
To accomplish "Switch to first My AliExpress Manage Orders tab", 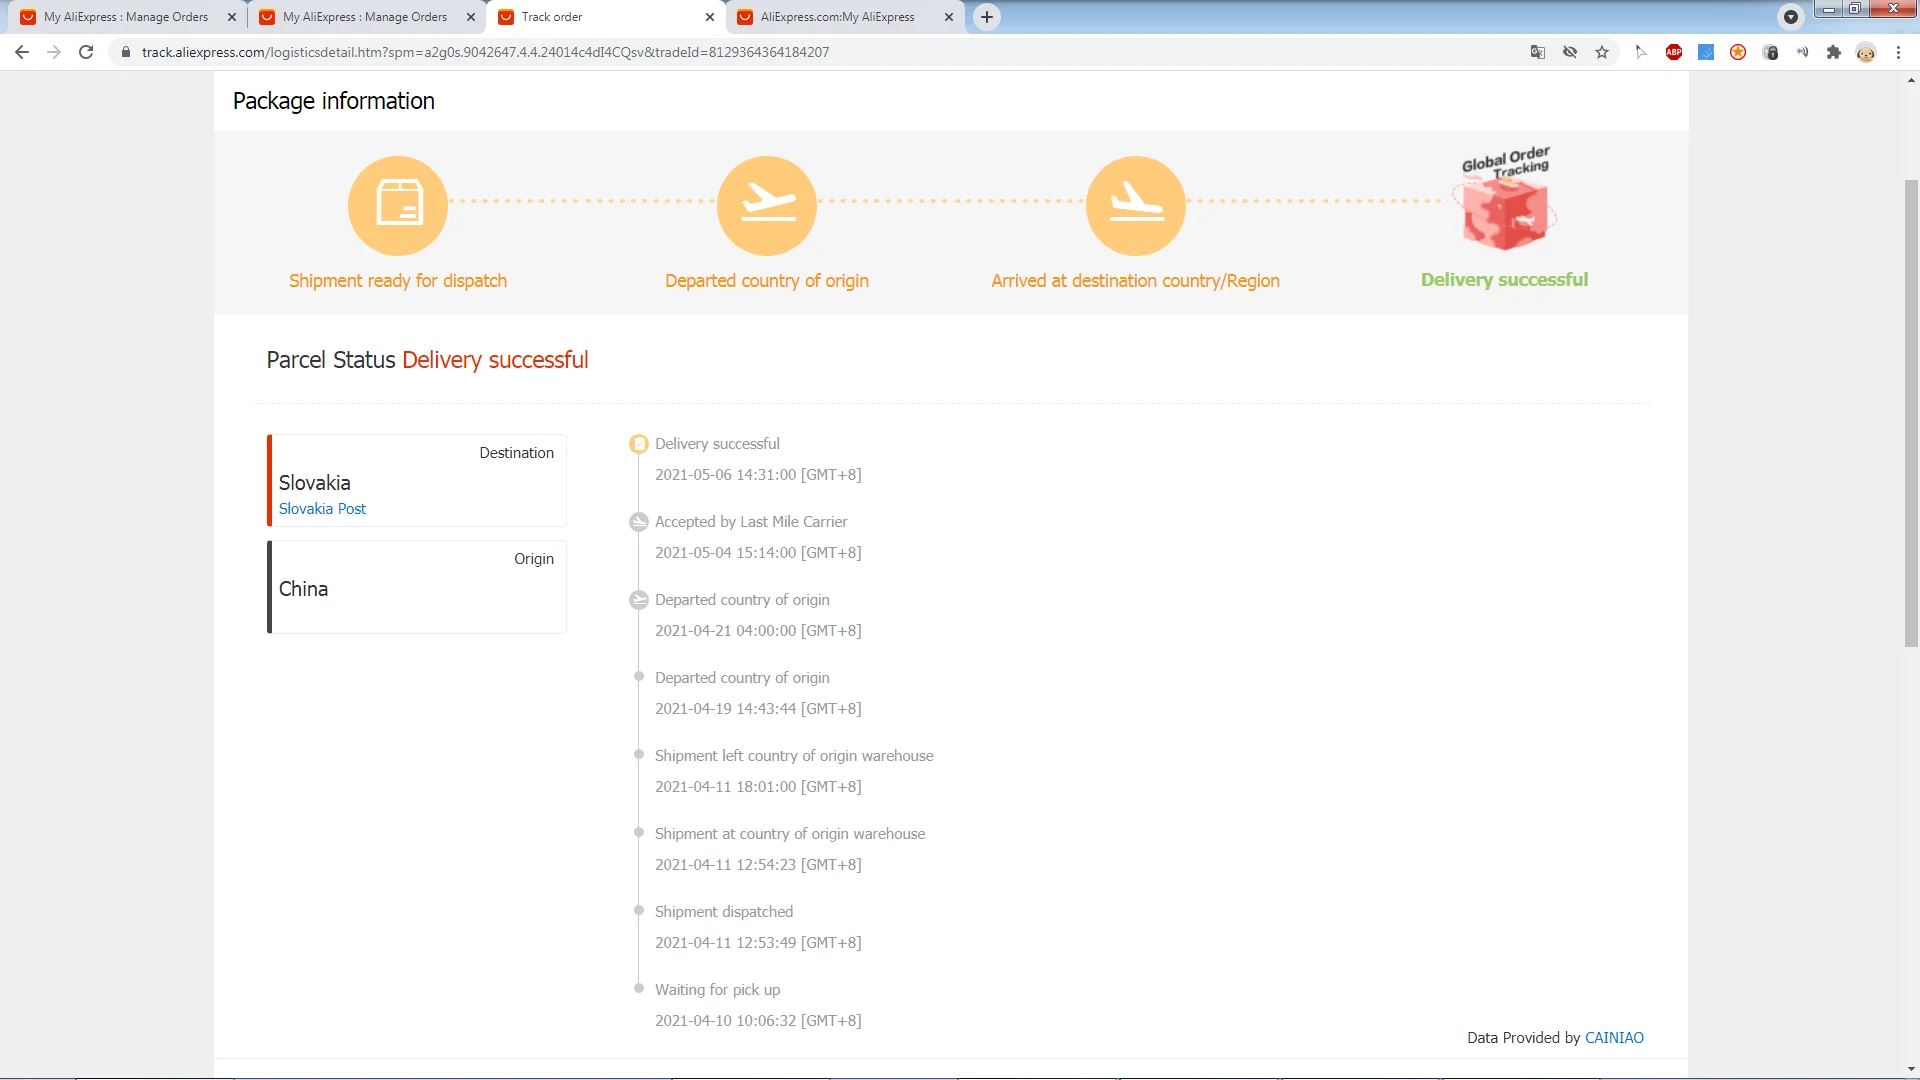I will click(126, 17).
